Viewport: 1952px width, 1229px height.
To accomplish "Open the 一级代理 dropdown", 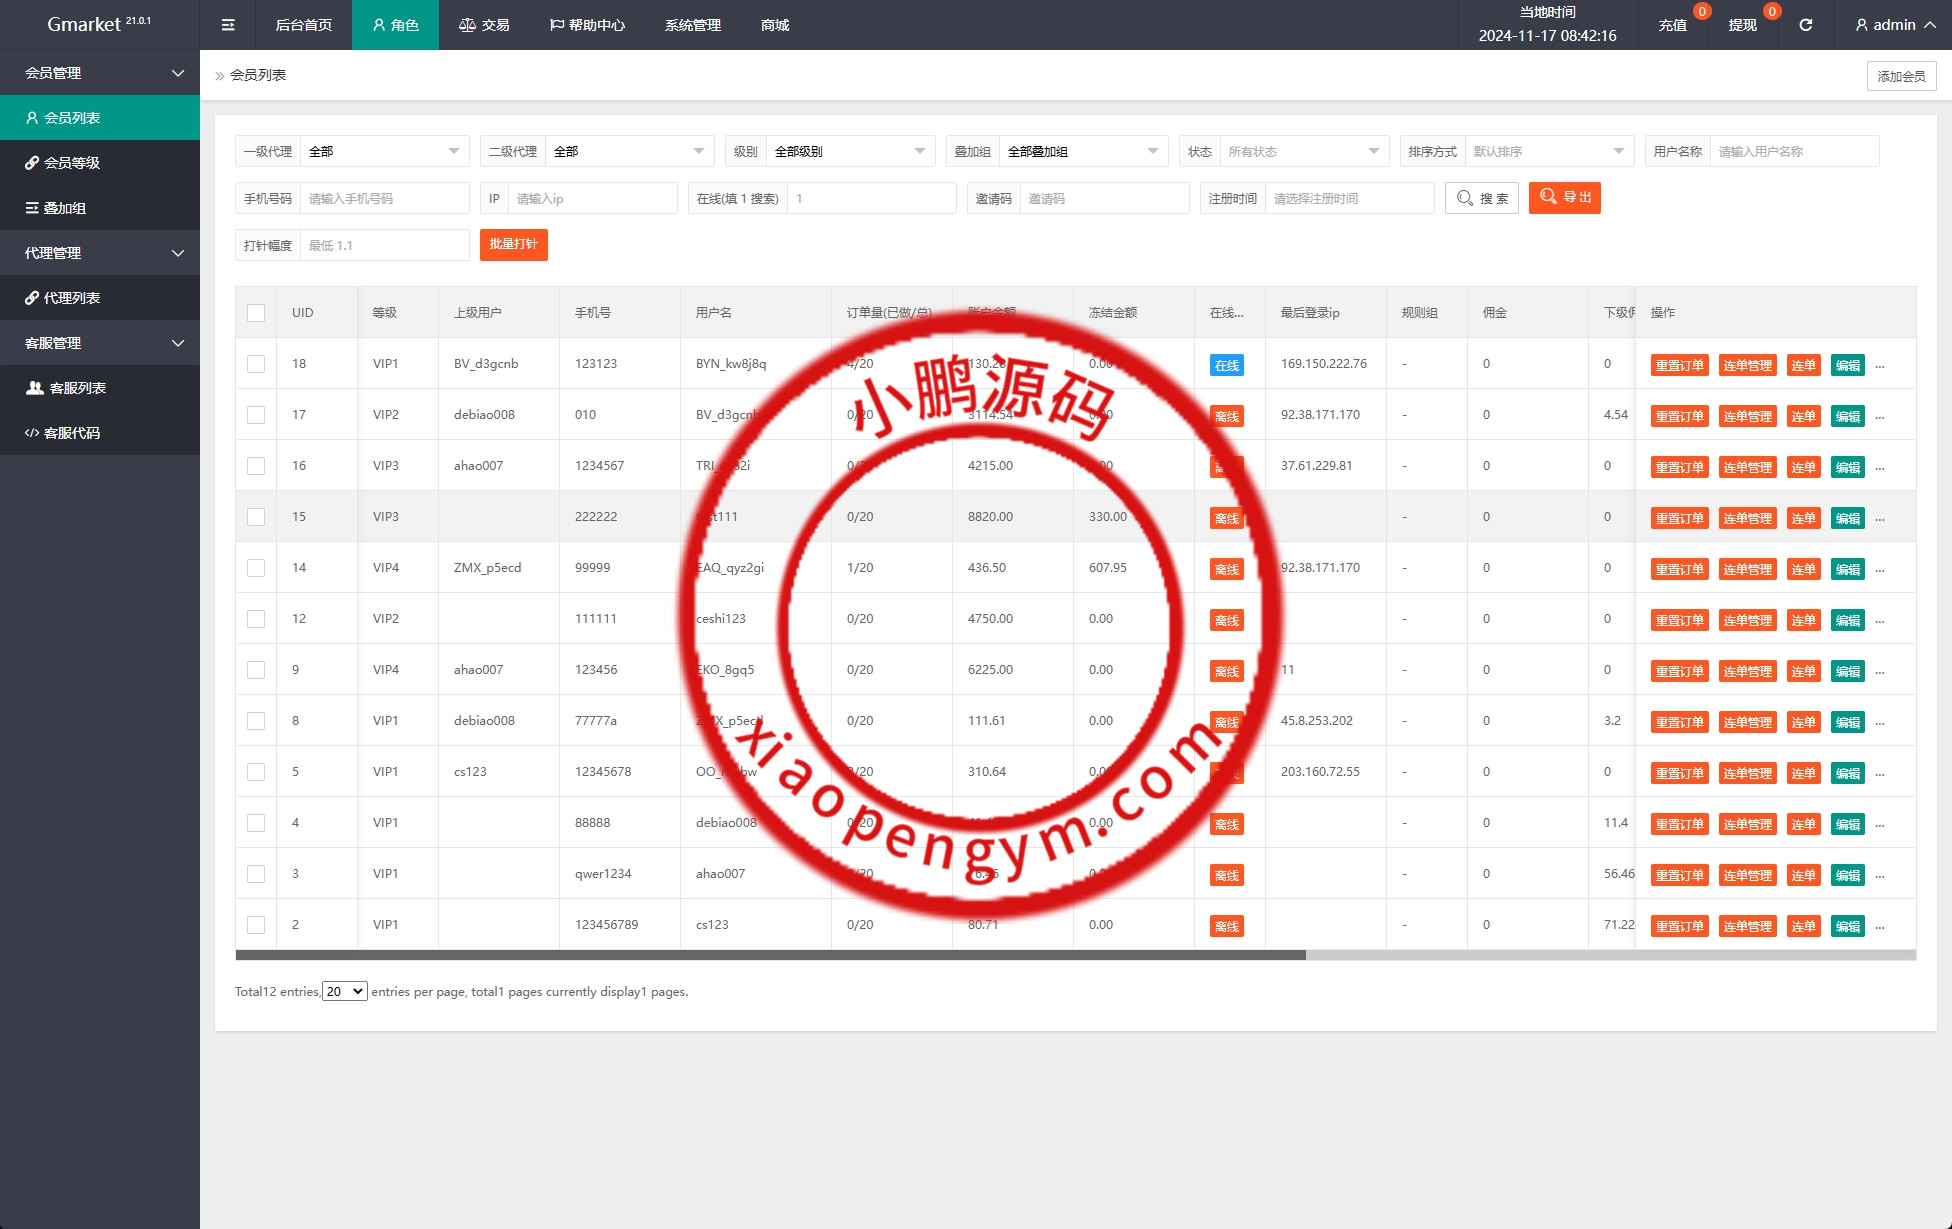I will pos(384,152).
